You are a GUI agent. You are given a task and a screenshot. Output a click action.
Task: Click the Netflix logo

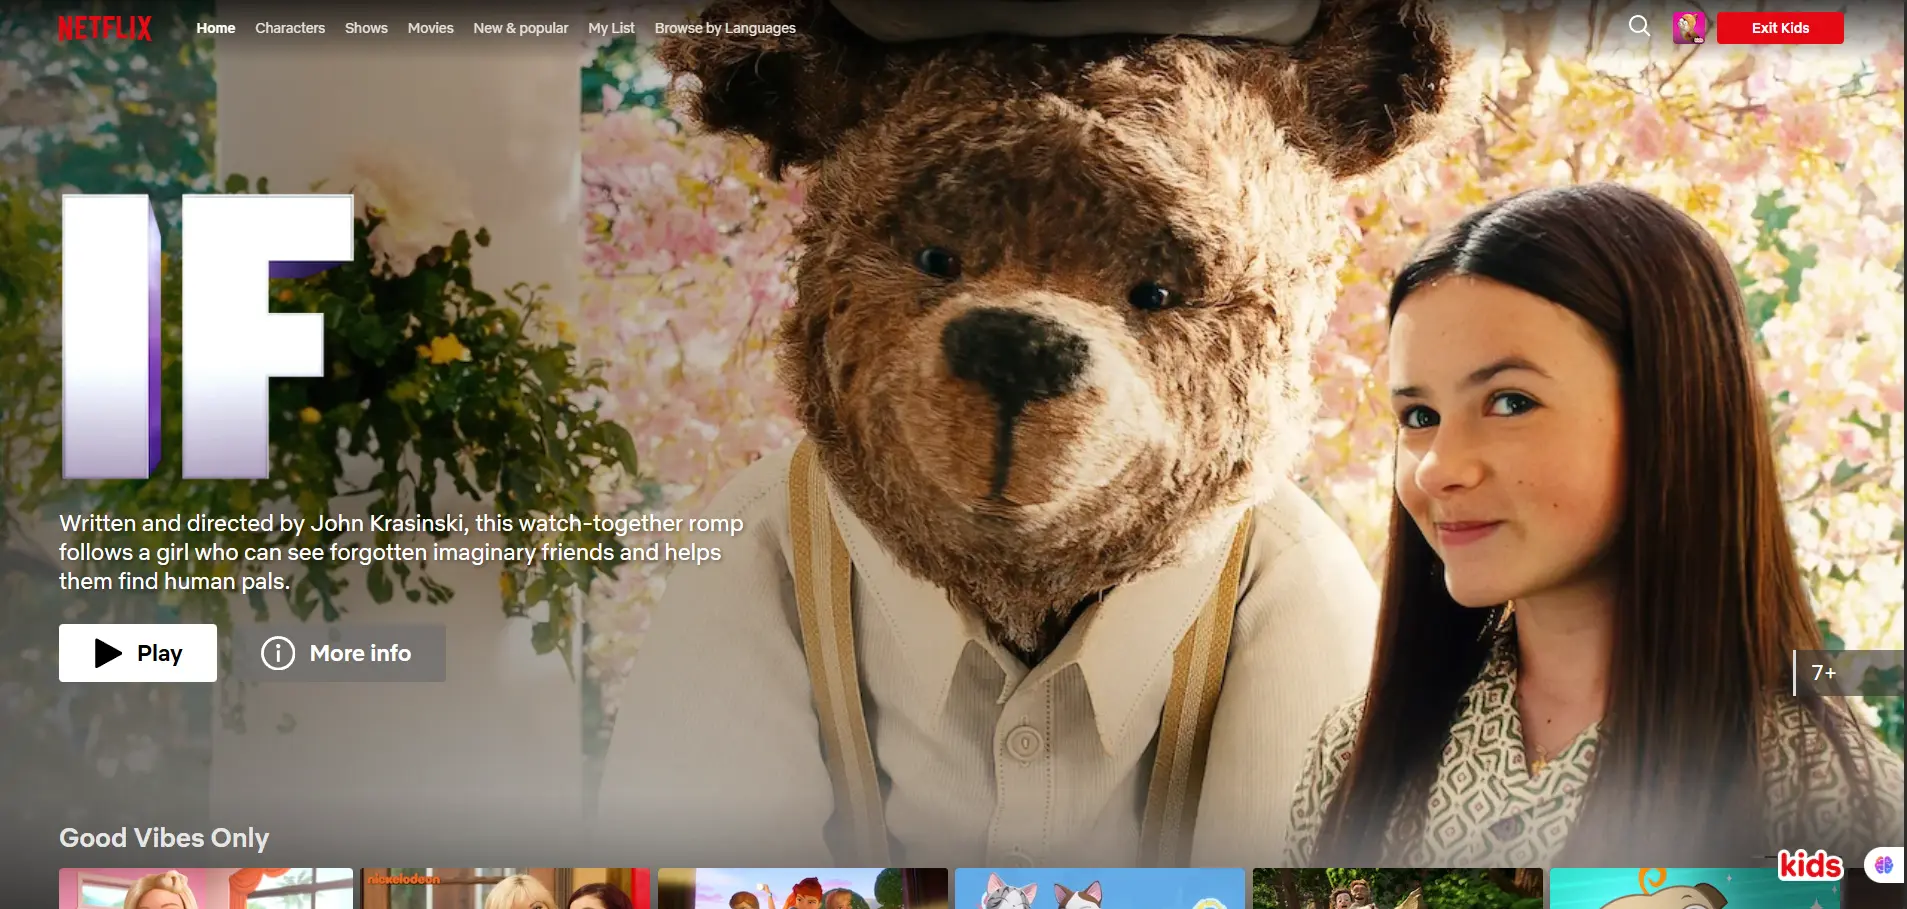click(x=105, y=28)
